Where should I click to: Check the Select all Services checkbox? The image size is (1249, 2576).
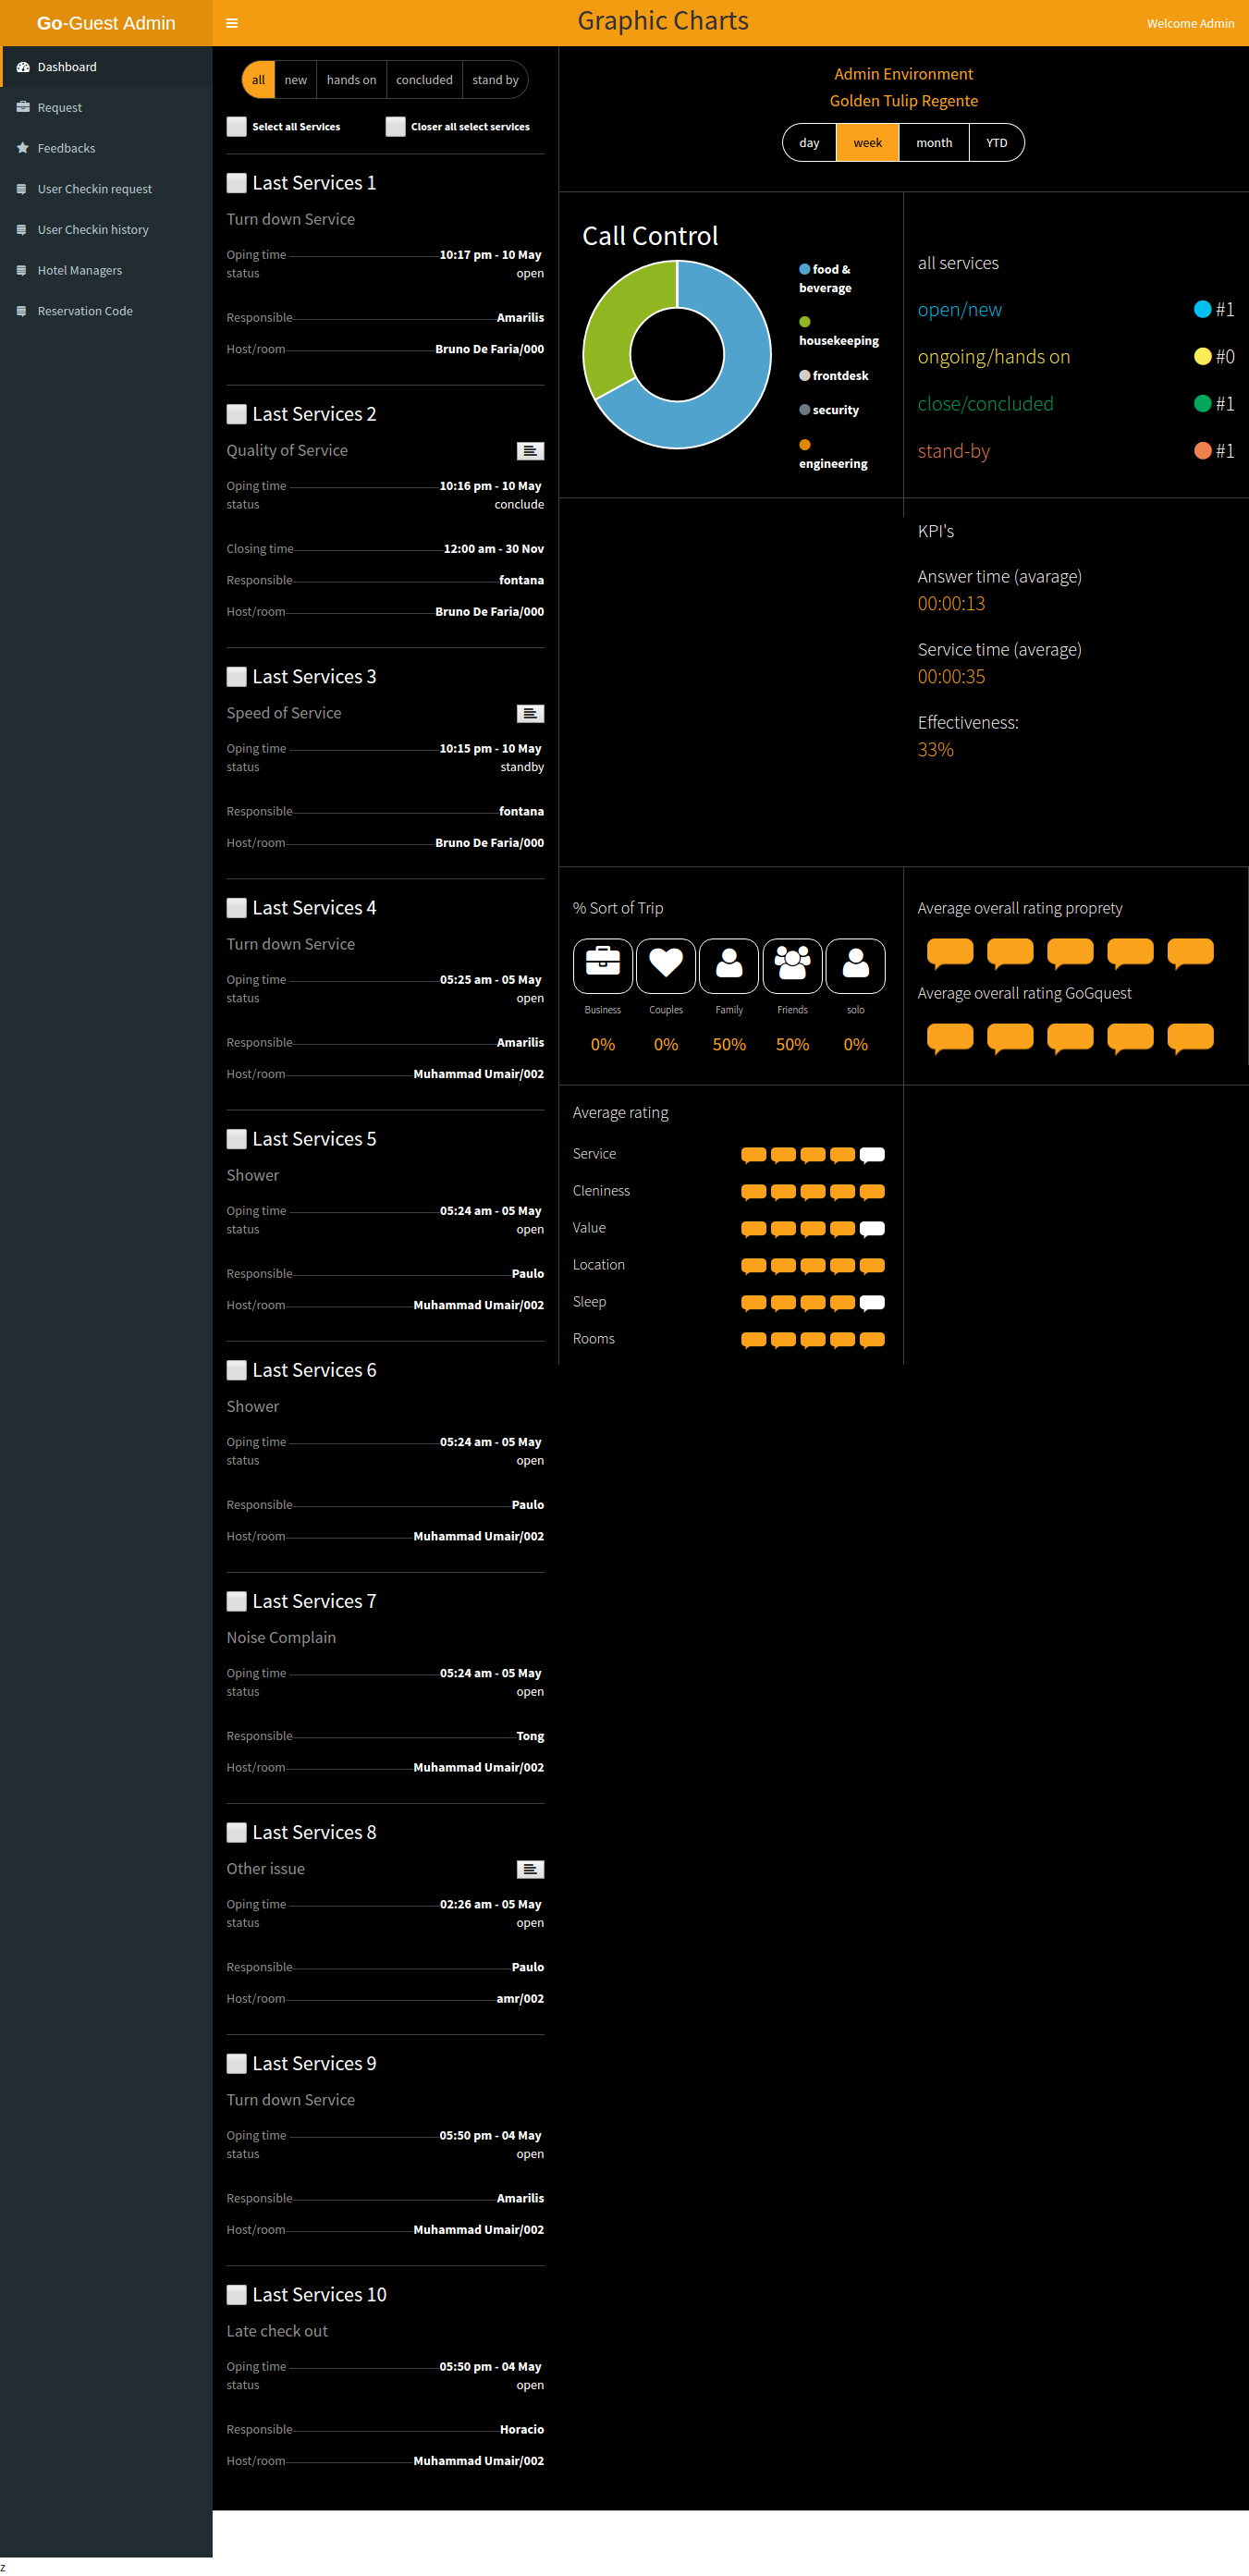(236, 127)
